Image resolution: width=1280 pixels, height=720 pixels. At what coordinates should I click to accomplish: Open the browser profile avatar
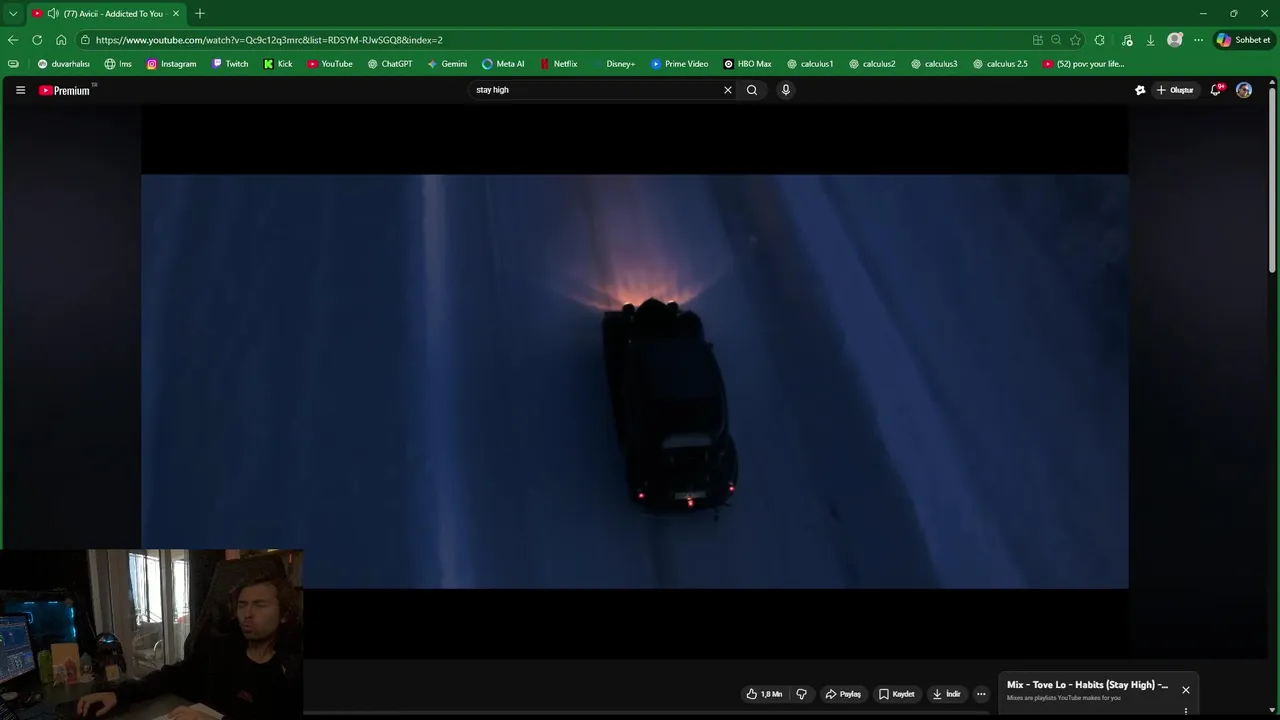[x=1175, y=40]
